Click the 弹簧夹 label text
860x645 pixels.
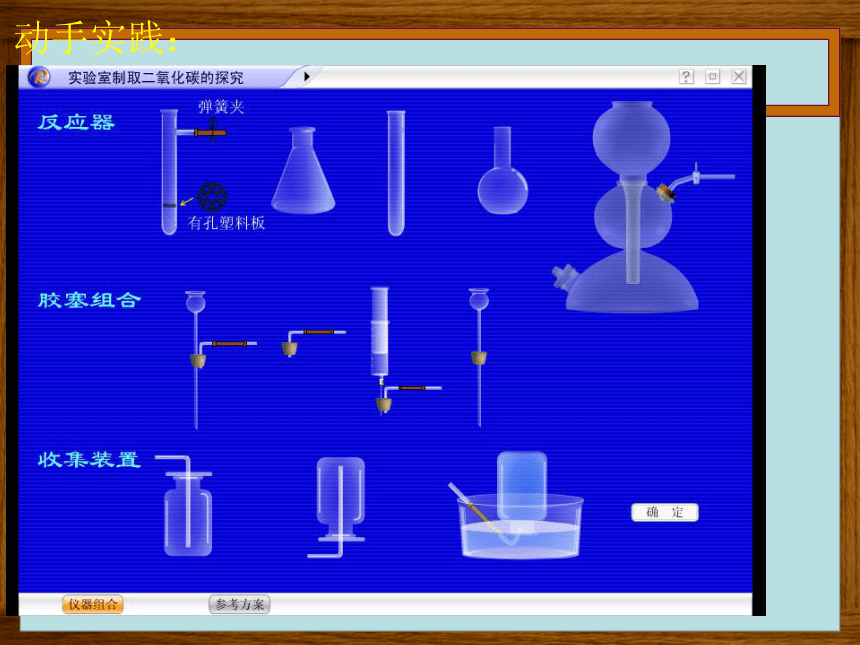[x=221, y=106]
